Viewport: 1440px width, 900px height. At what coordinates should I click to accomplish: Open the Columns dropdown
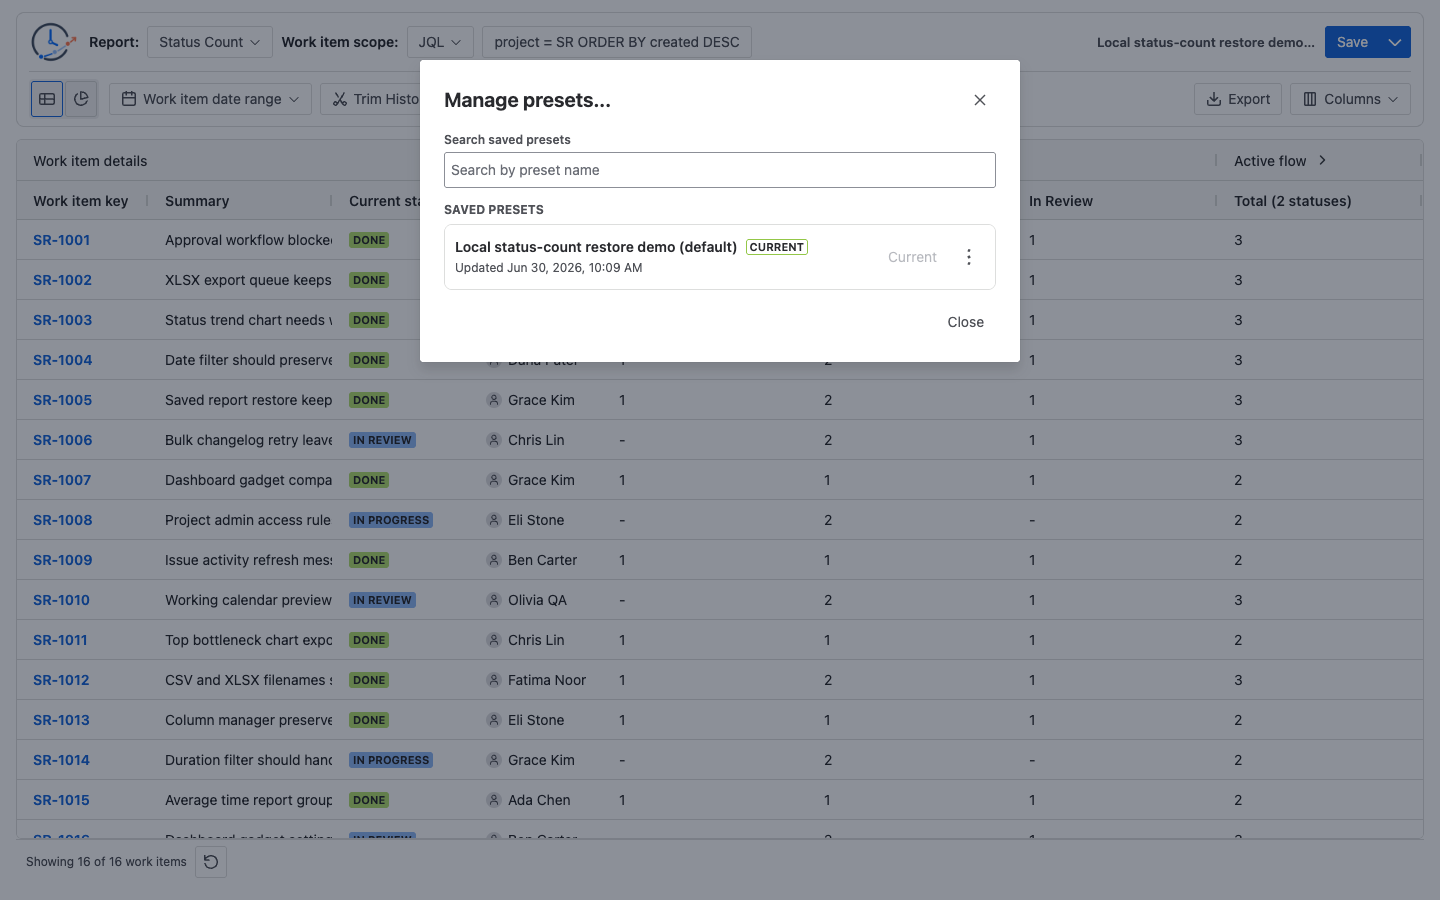[1350, 99]
